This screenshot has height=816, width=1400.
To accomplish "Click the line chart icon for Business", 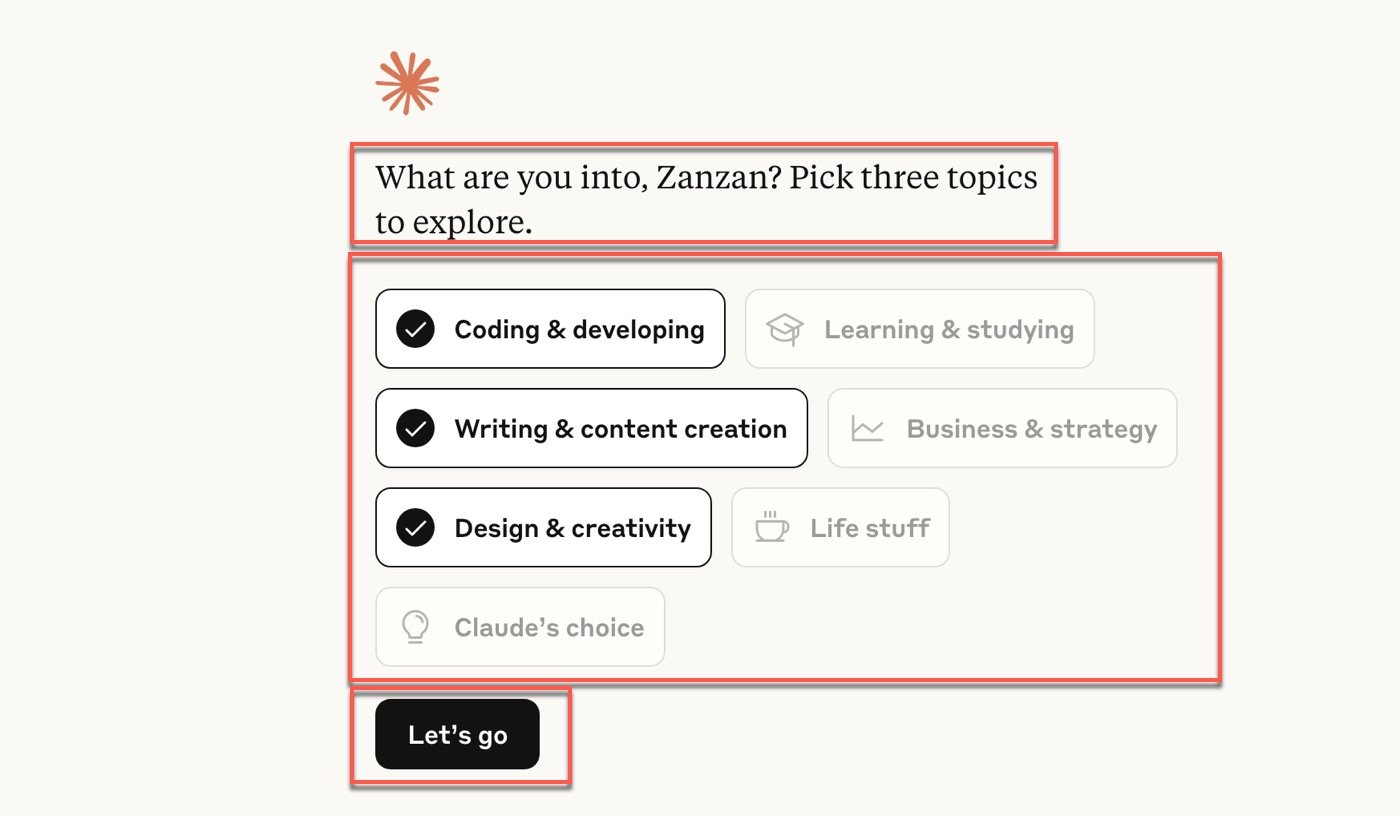I will [x=867, y=429].
